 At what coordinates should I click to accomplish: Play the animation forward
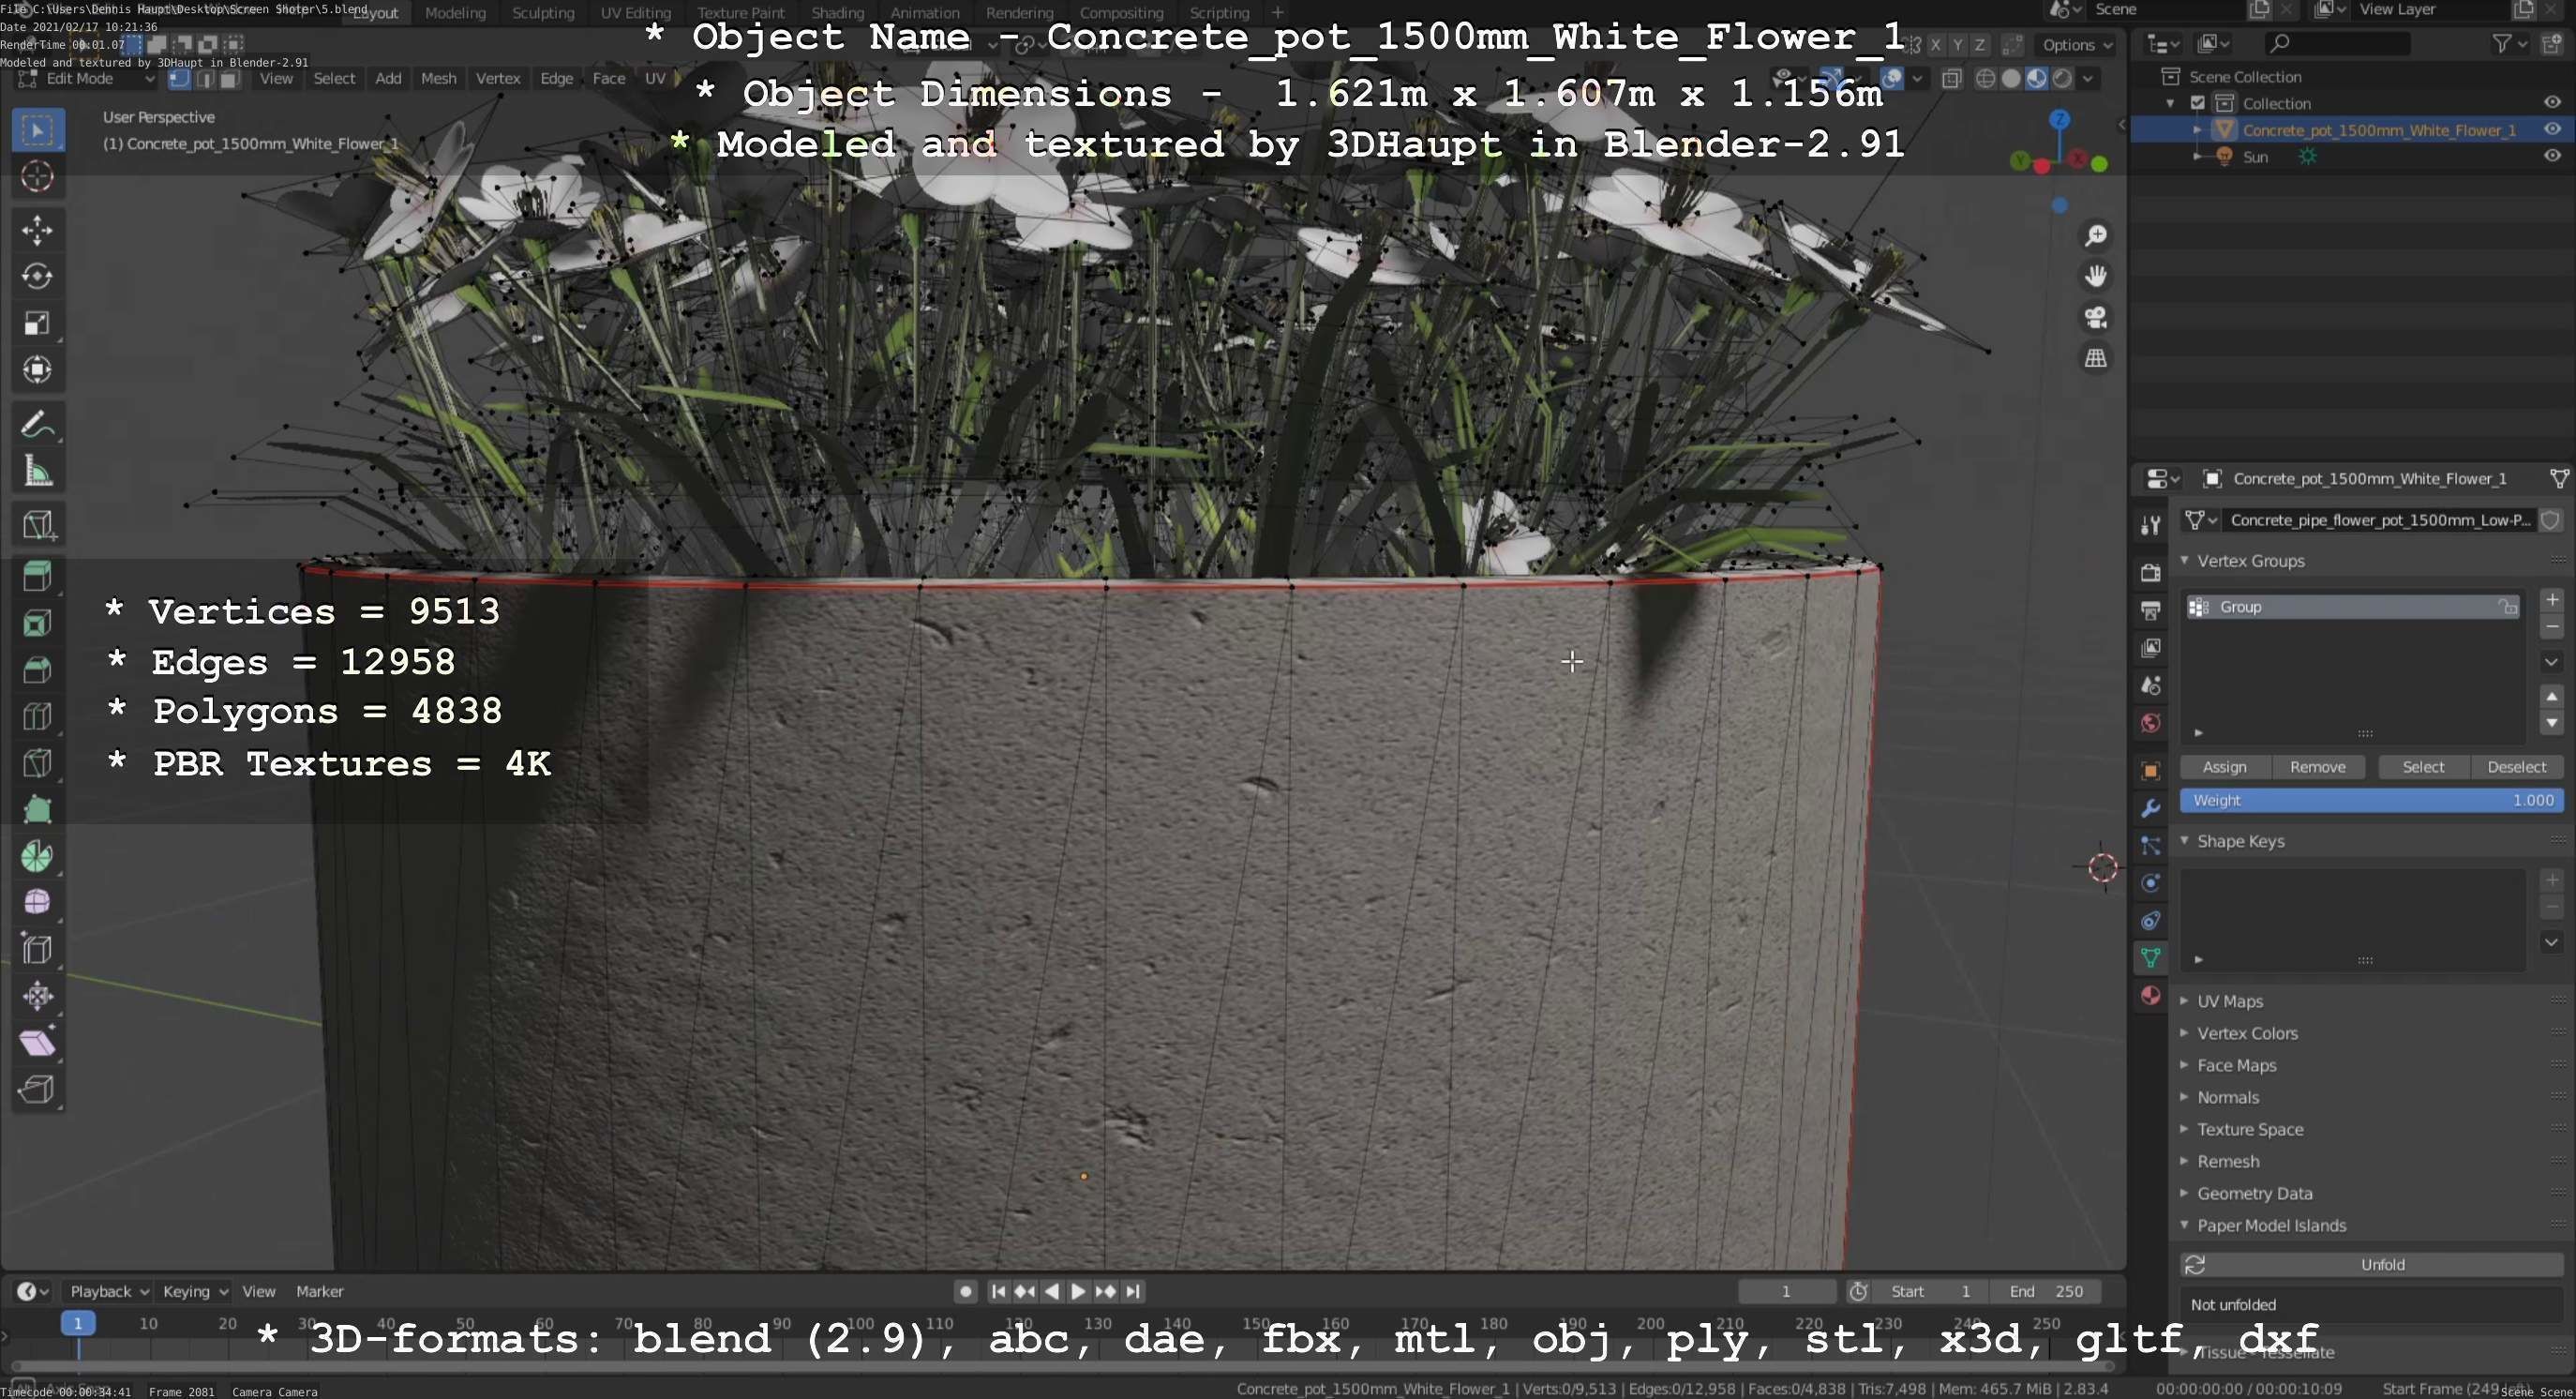(x=1078, y=1291)
